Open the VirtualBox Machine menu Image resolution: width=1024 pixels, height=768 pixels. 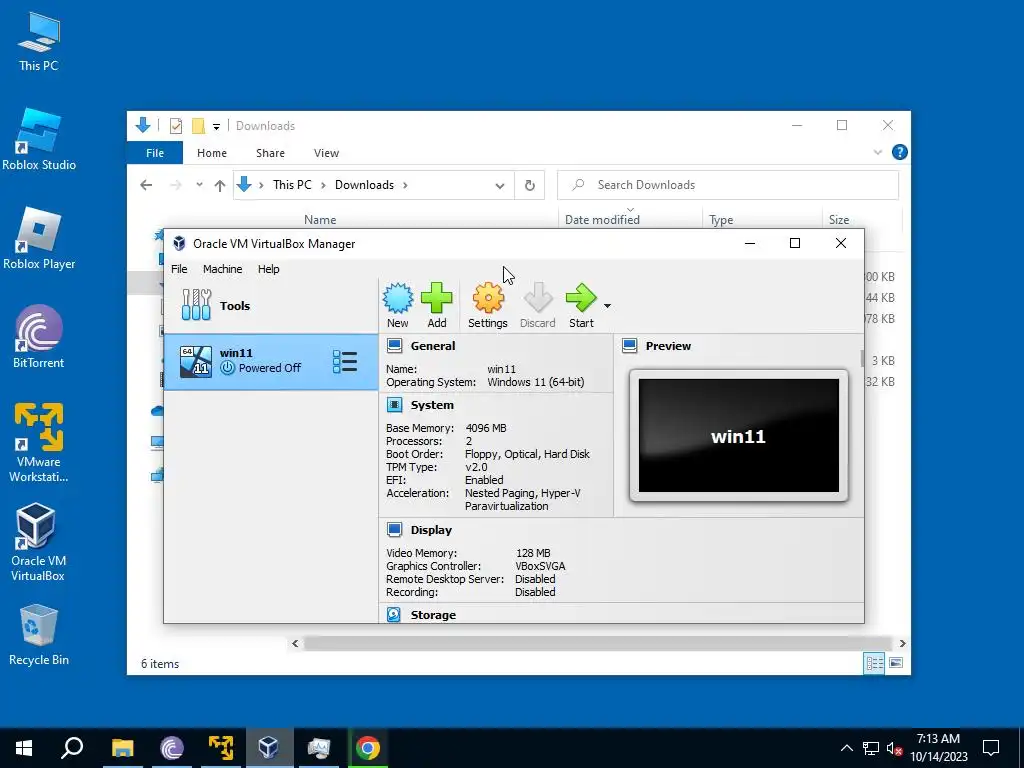pos(223,269)
